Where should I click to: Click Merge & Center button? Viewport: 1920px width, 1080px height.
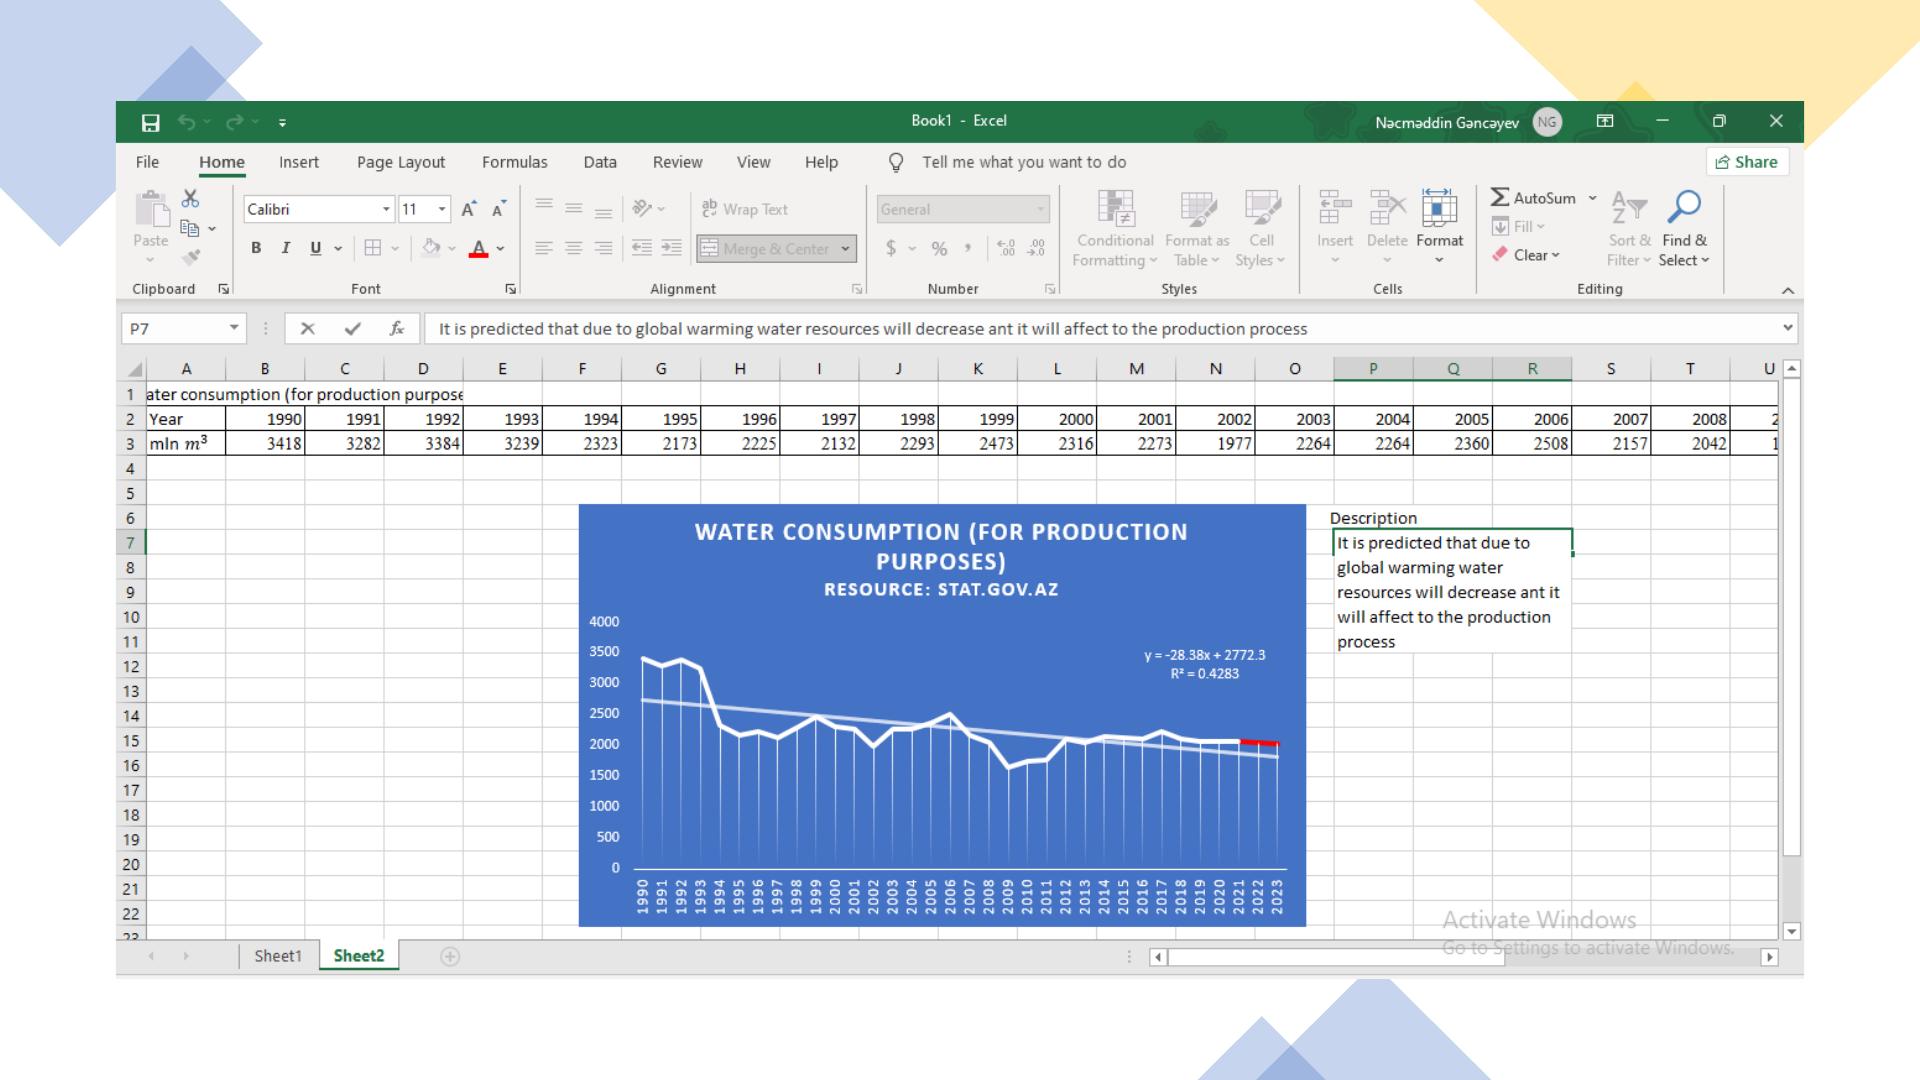(767, 248)
